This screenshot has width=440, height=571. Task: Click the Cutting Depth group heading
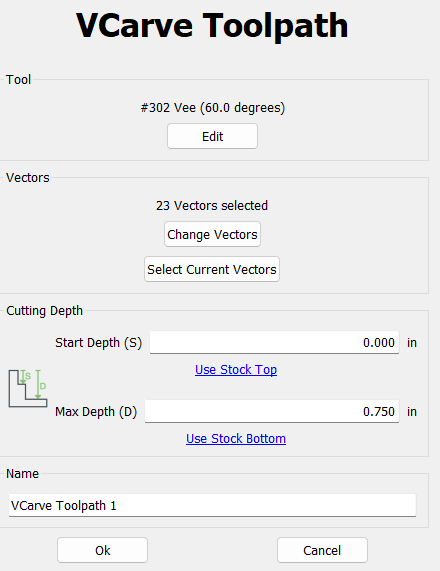click(44, 311)
